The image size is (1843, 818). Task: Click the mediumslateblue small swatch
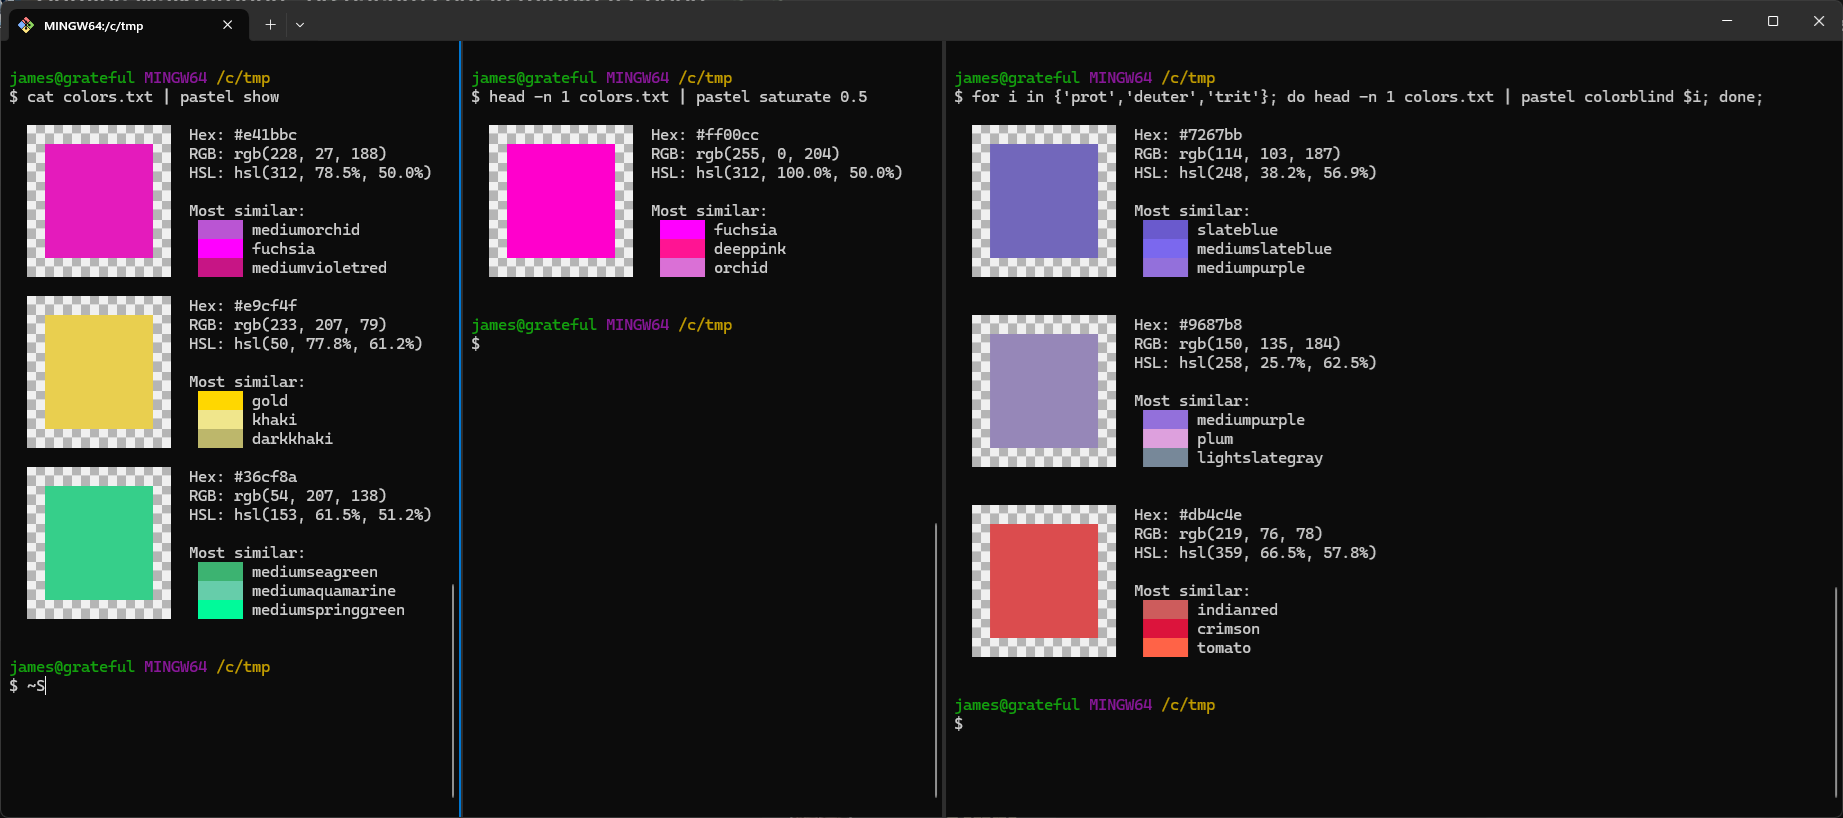coord(1165,249)
